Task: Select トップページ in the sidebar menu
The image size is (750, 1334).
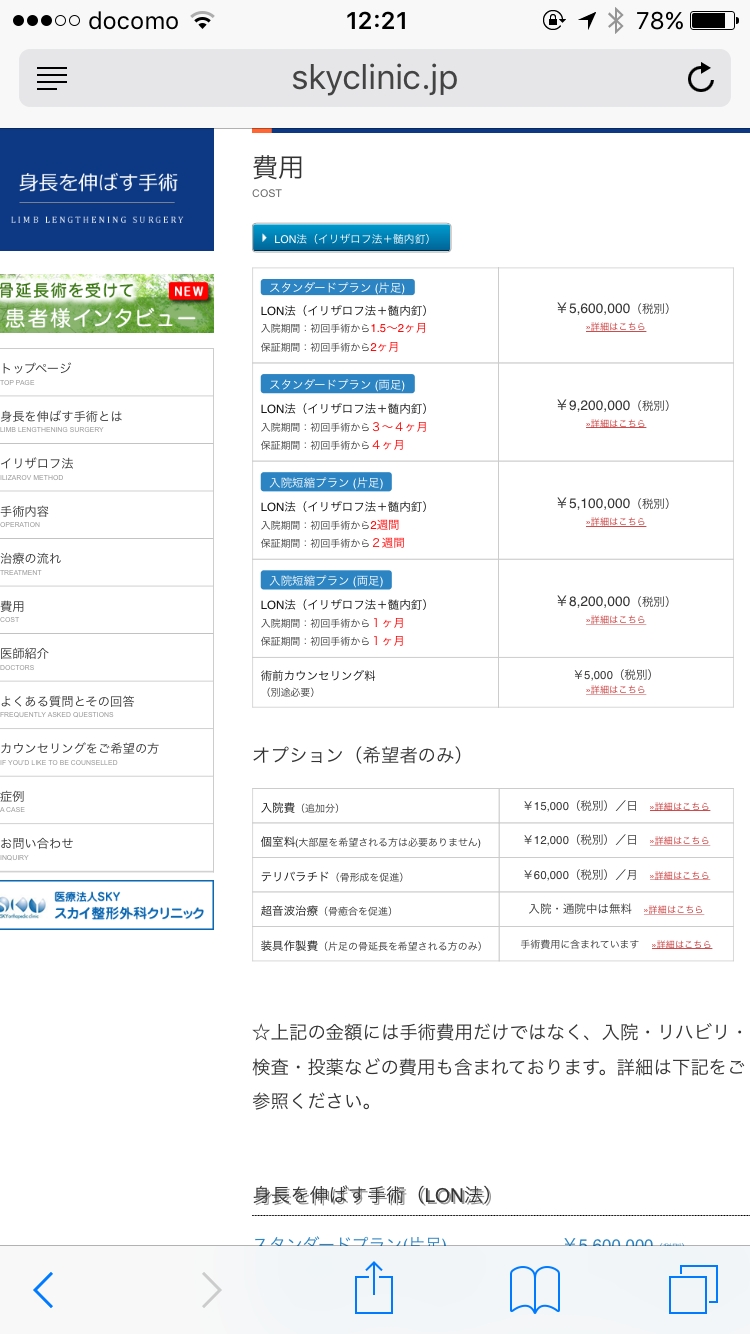Action: click(106, 373)
